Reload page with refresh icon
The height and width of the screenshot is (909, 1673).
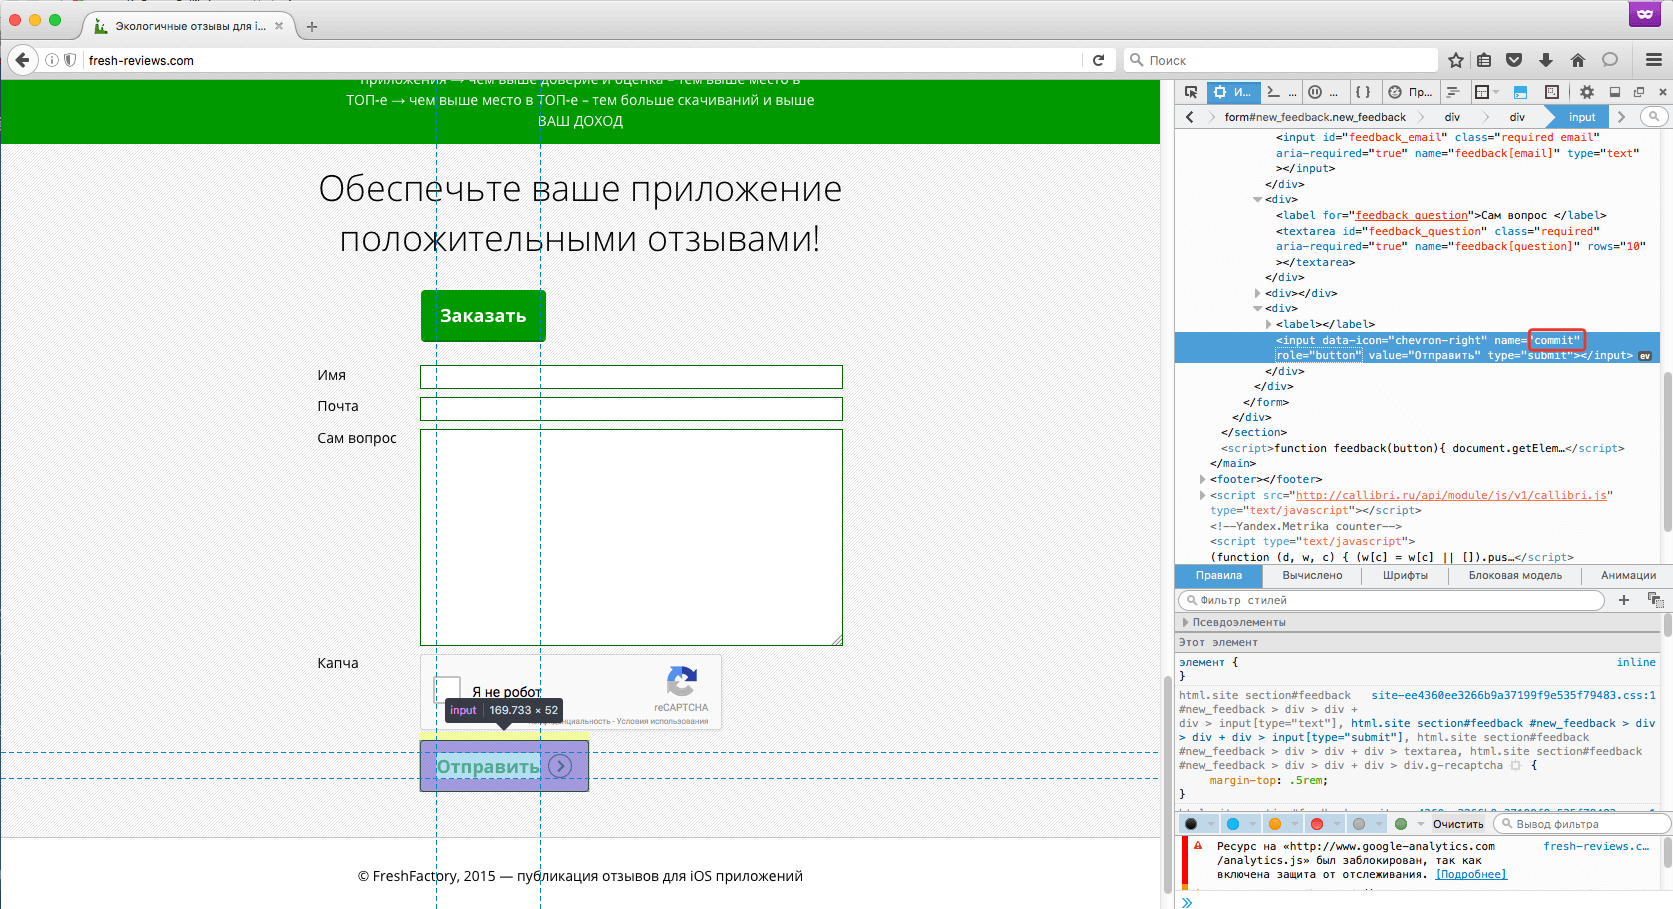point(1098,60)
